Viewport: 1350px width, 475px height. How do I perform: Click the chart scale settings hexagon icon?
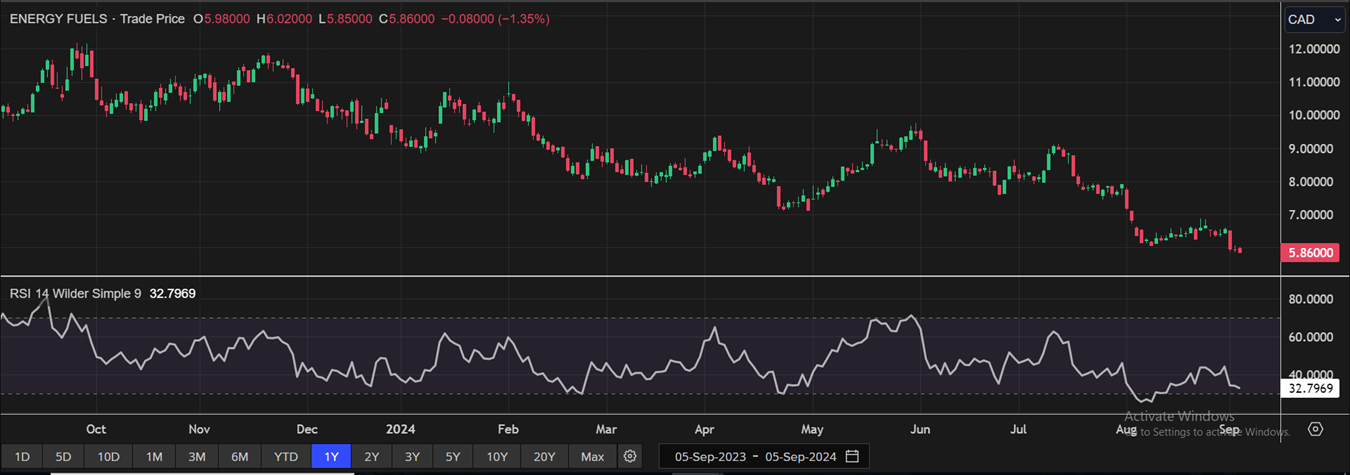click(1316, 429)
